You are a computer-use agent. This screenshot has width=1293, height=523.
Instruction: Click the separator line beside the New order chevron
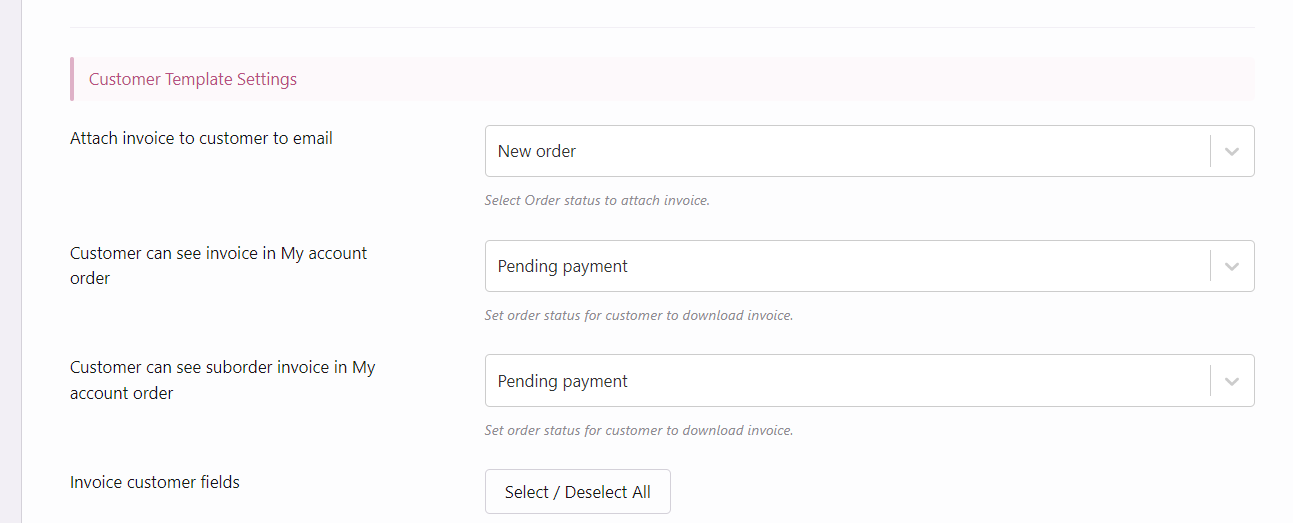[x=1210, y=151]
